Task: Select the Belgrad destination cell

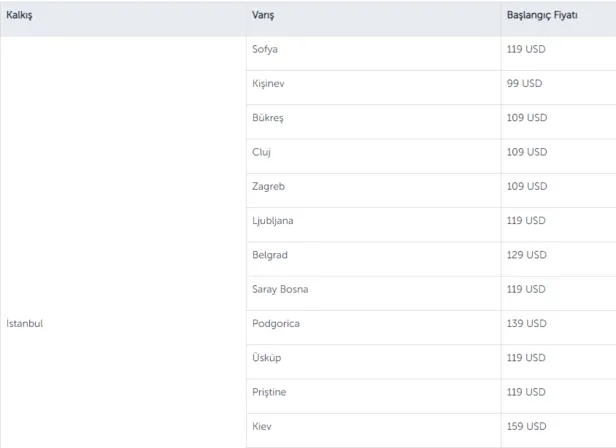Action: click(x=270, y=255)
